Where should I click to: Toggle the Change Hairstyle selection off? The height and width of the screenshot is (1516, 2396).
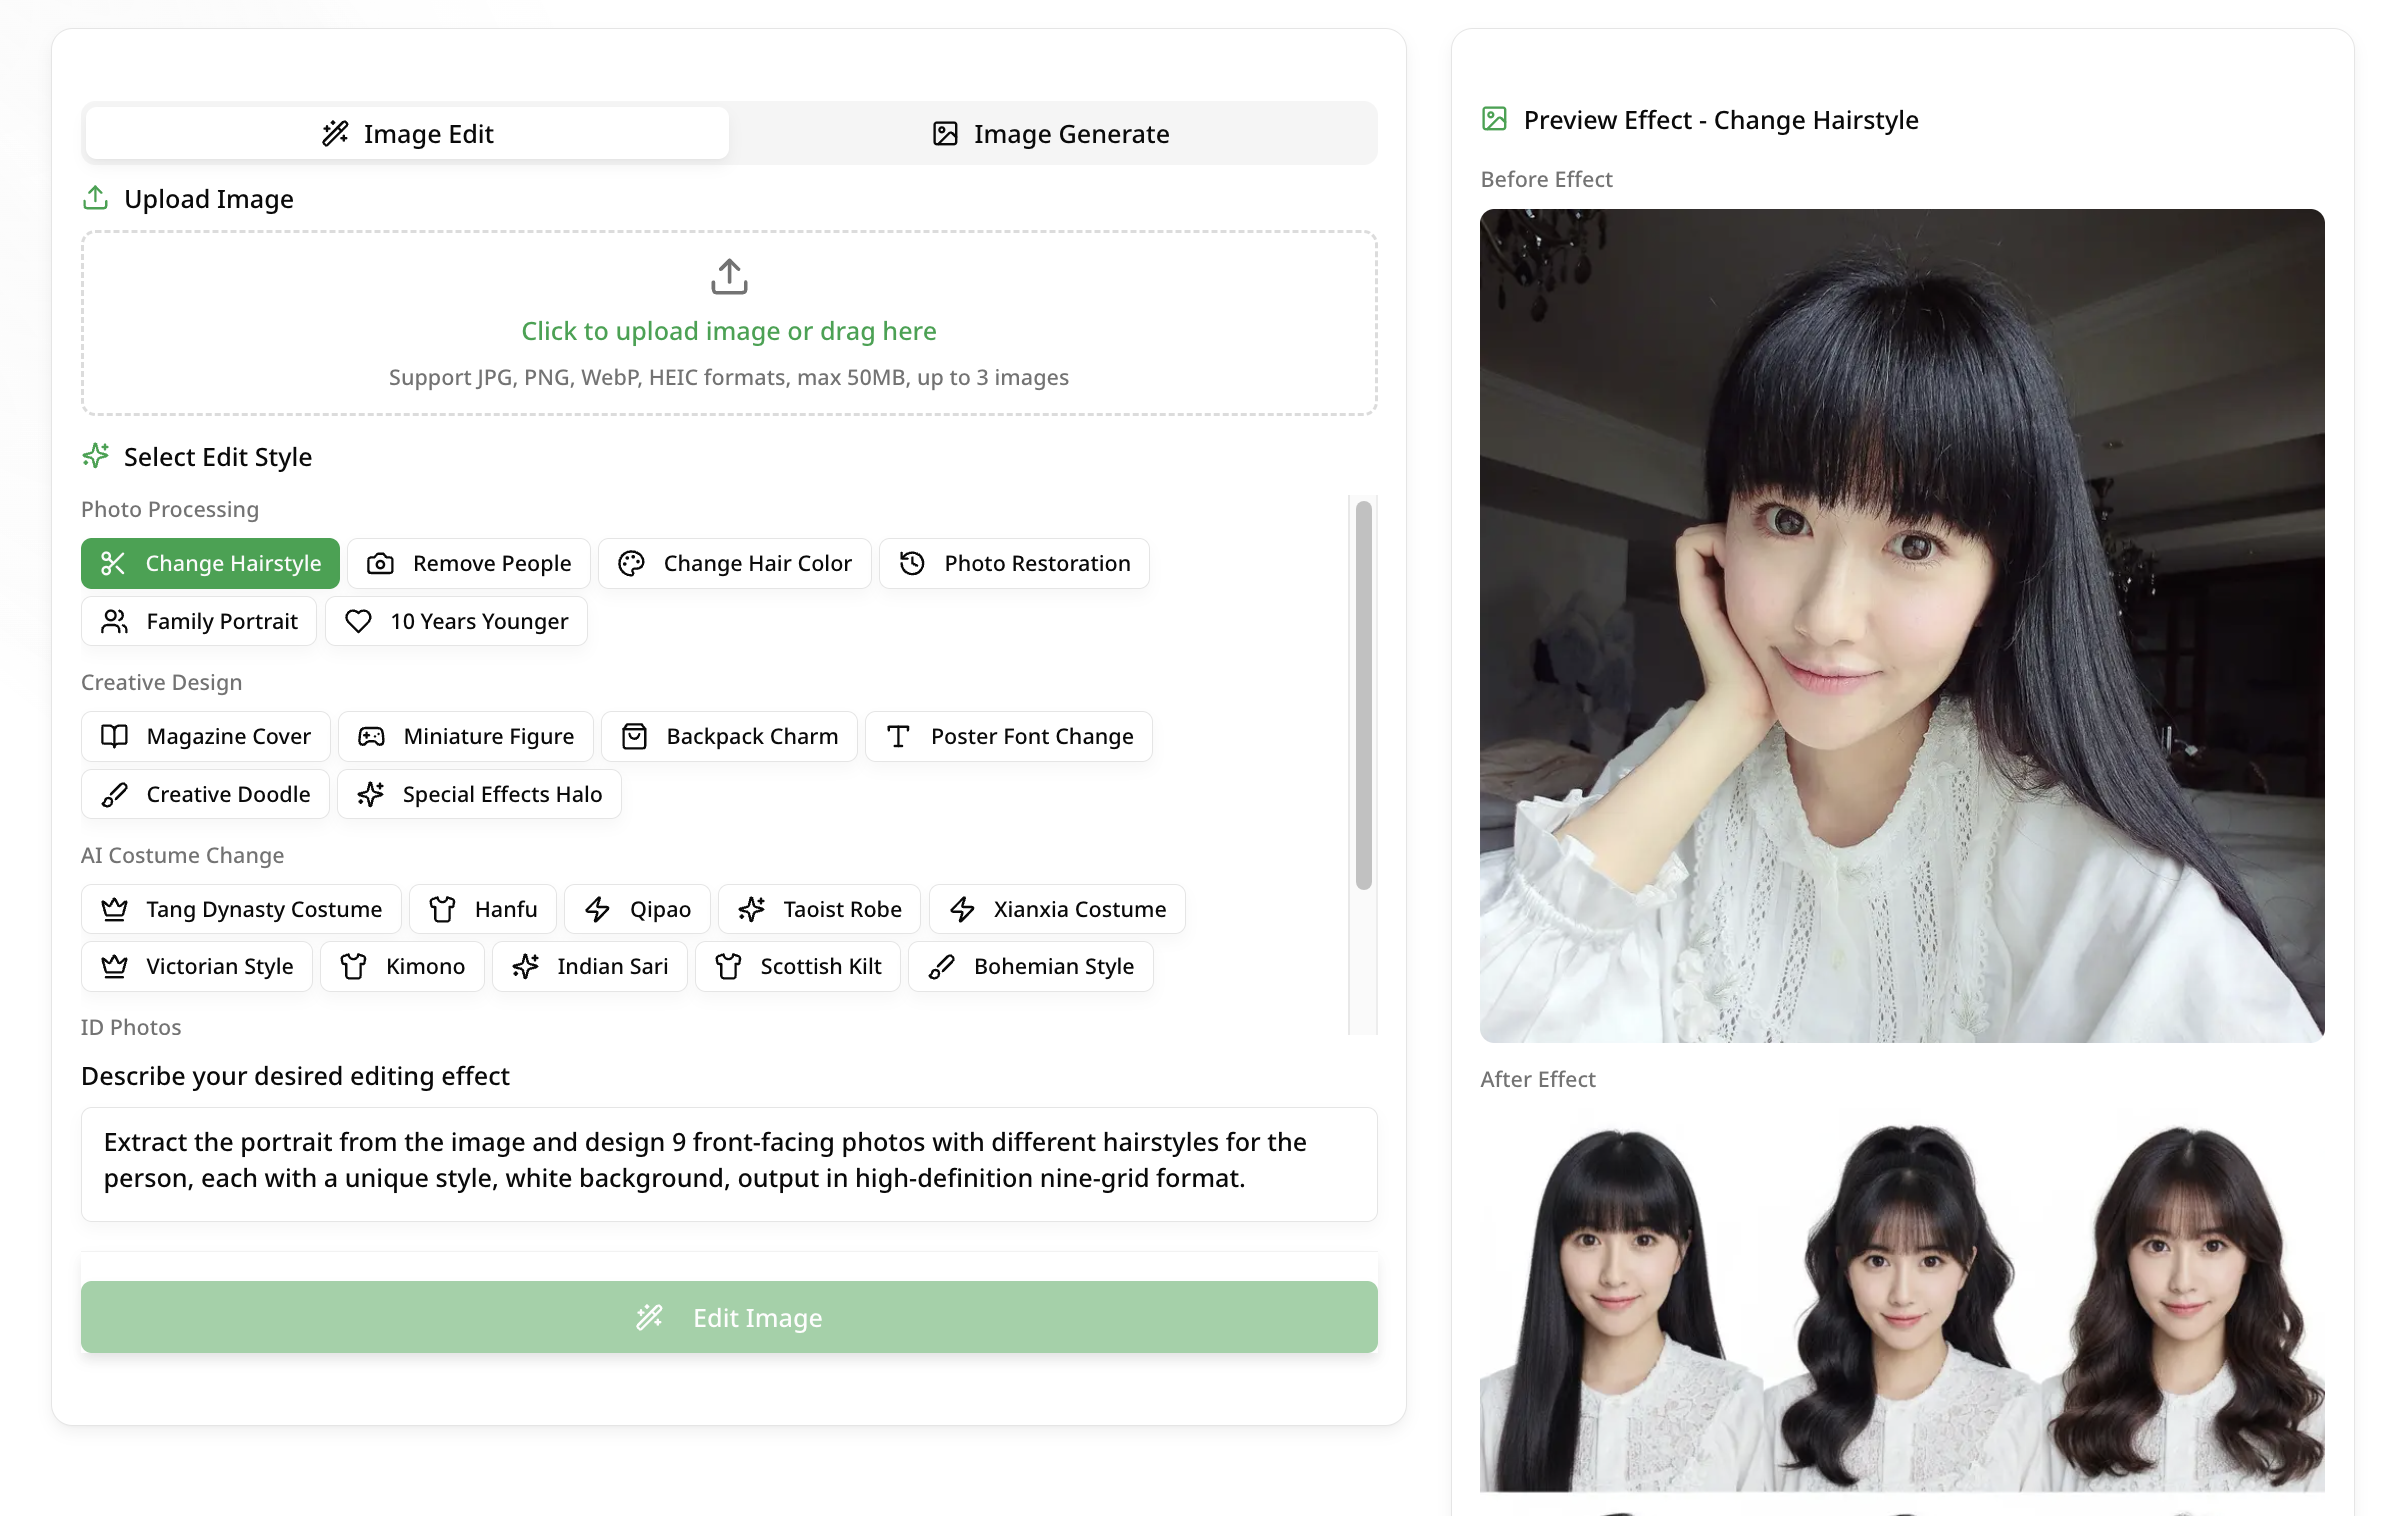pyautogui.click(x=209, y=563)
